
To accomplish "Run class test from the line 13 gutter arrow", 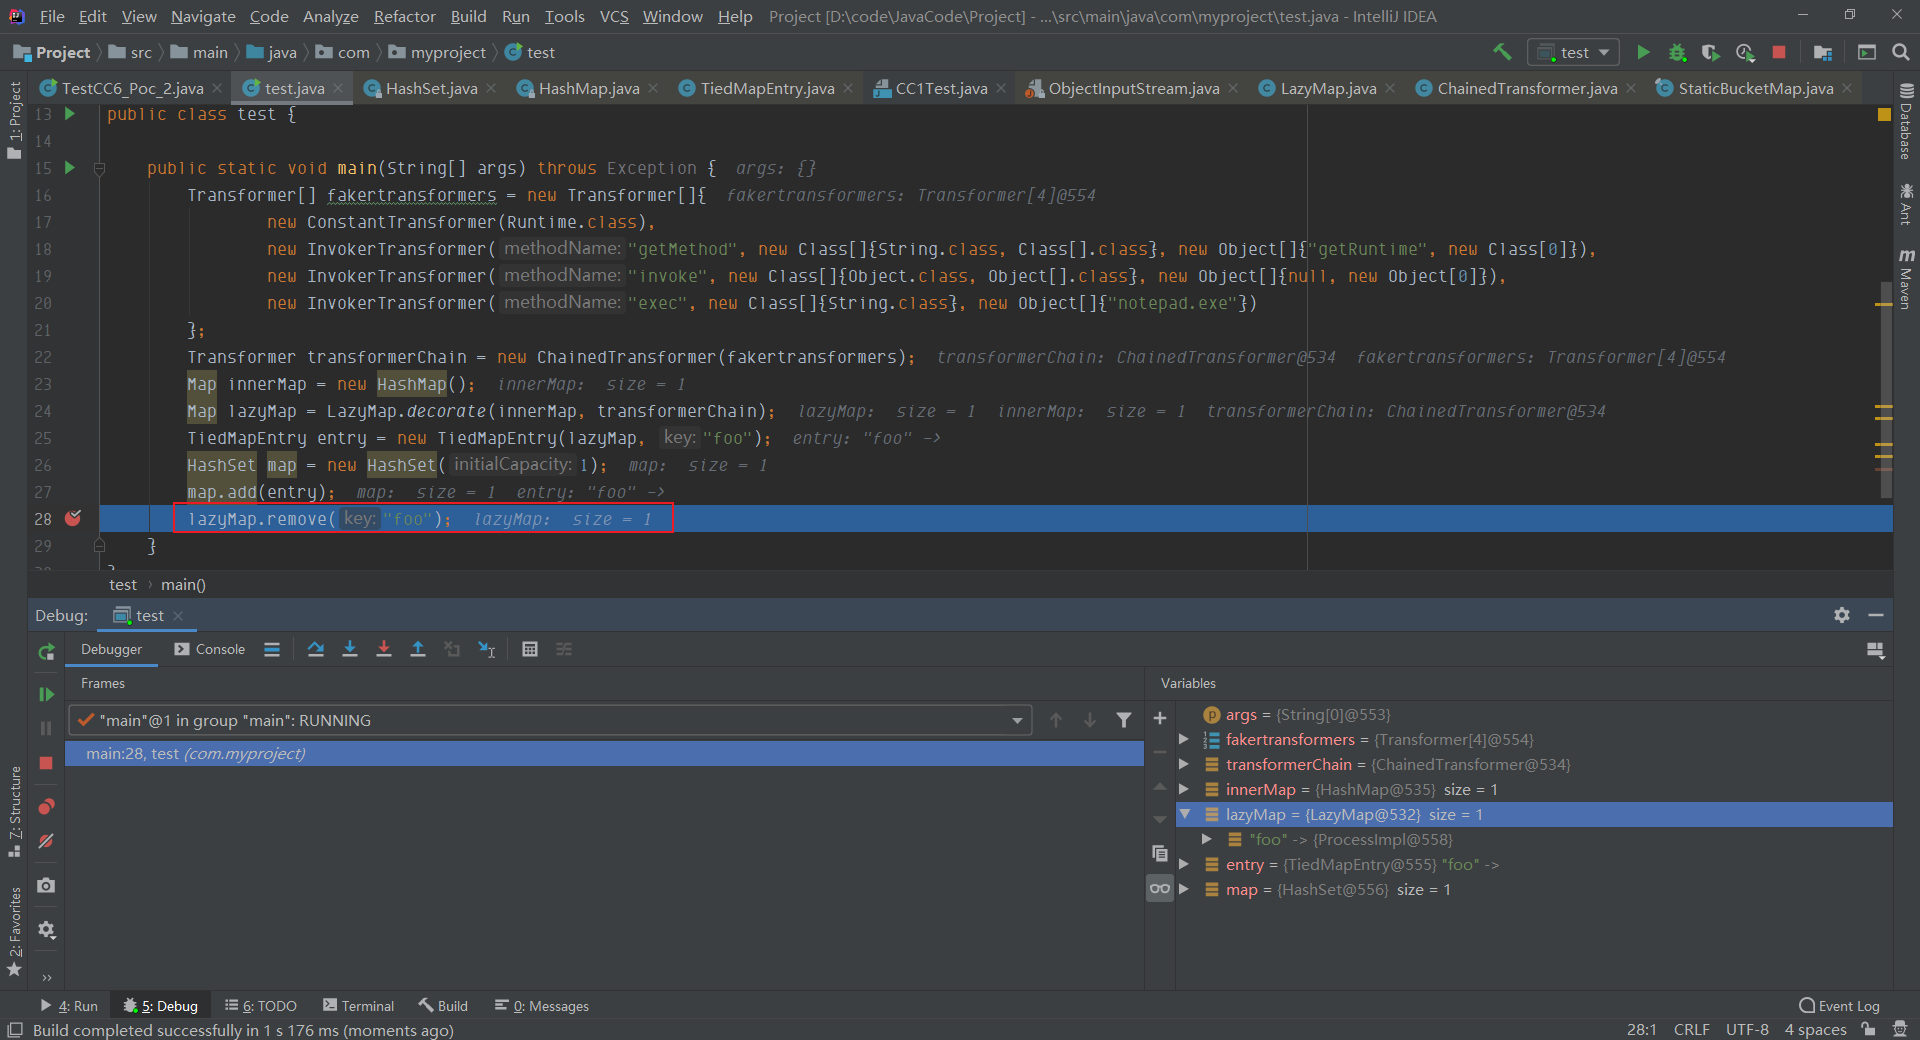I will (x=70, y=114).
